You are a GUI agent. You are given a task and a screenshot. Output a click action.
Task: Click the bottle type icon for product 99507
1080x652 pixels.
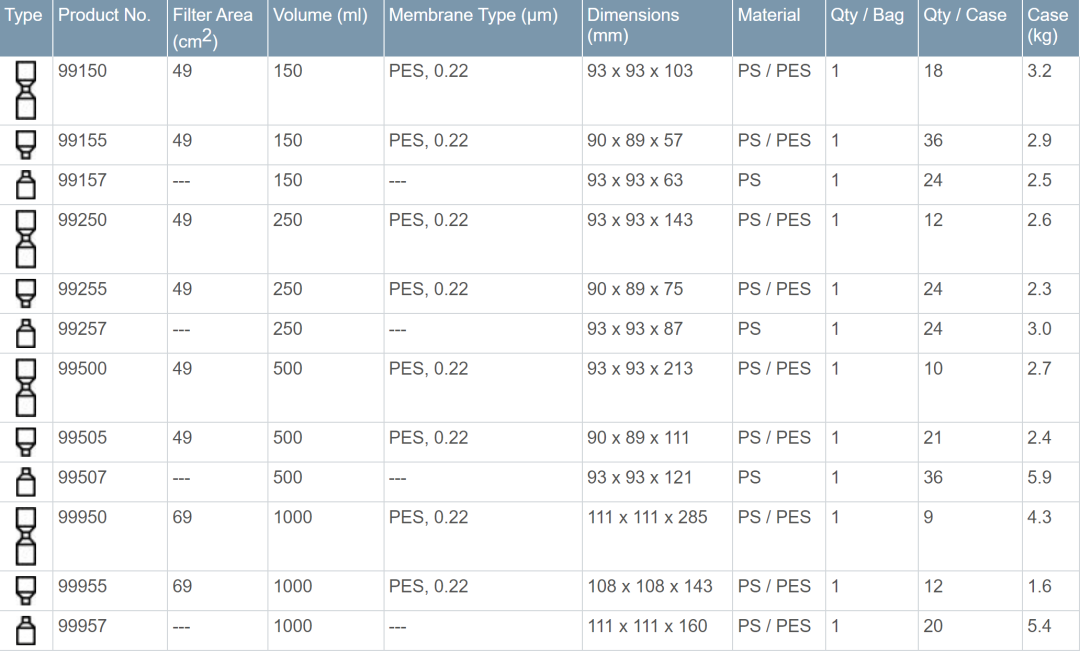(25, 482)
